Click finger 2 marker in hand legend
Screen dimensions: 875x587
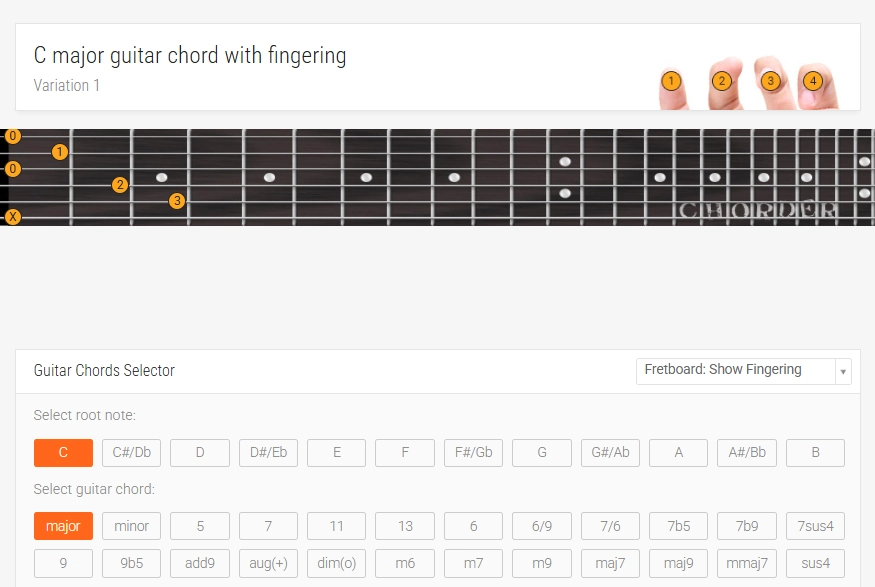tap(722, 81)
